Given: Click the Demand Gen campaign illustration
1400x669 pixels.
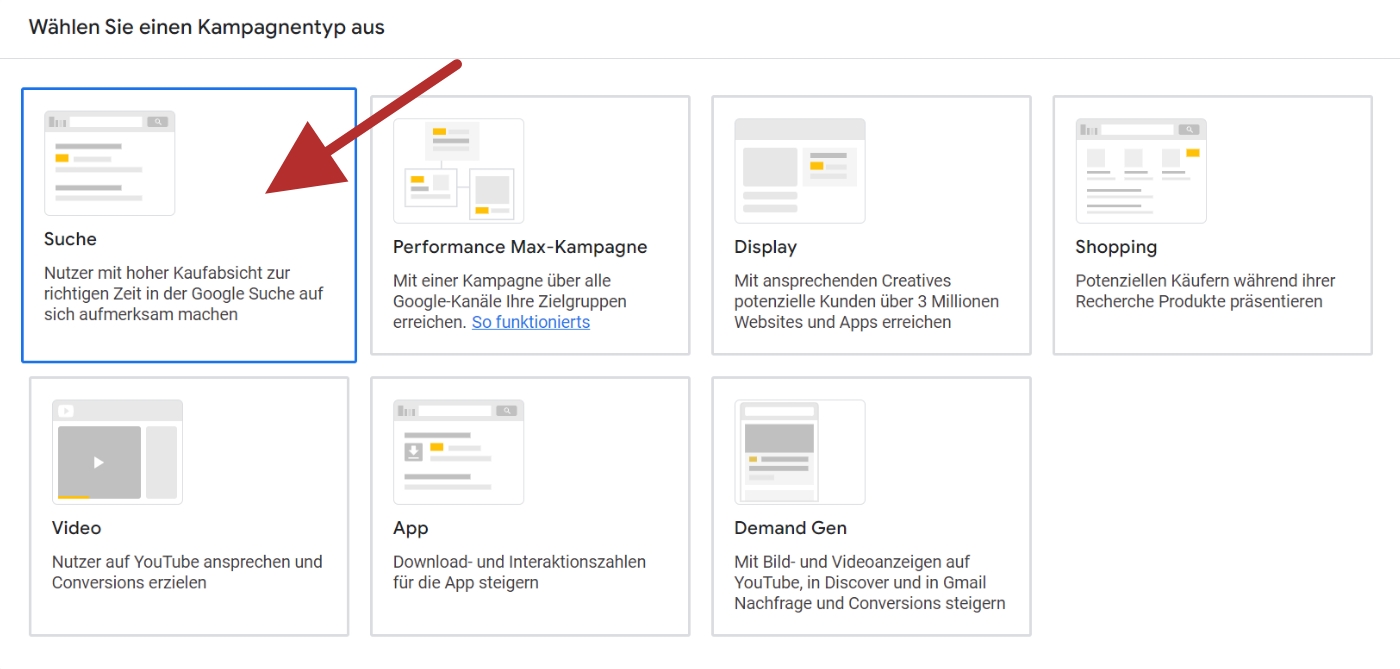Looking at the screenshot, I should (x=799, y=451).
